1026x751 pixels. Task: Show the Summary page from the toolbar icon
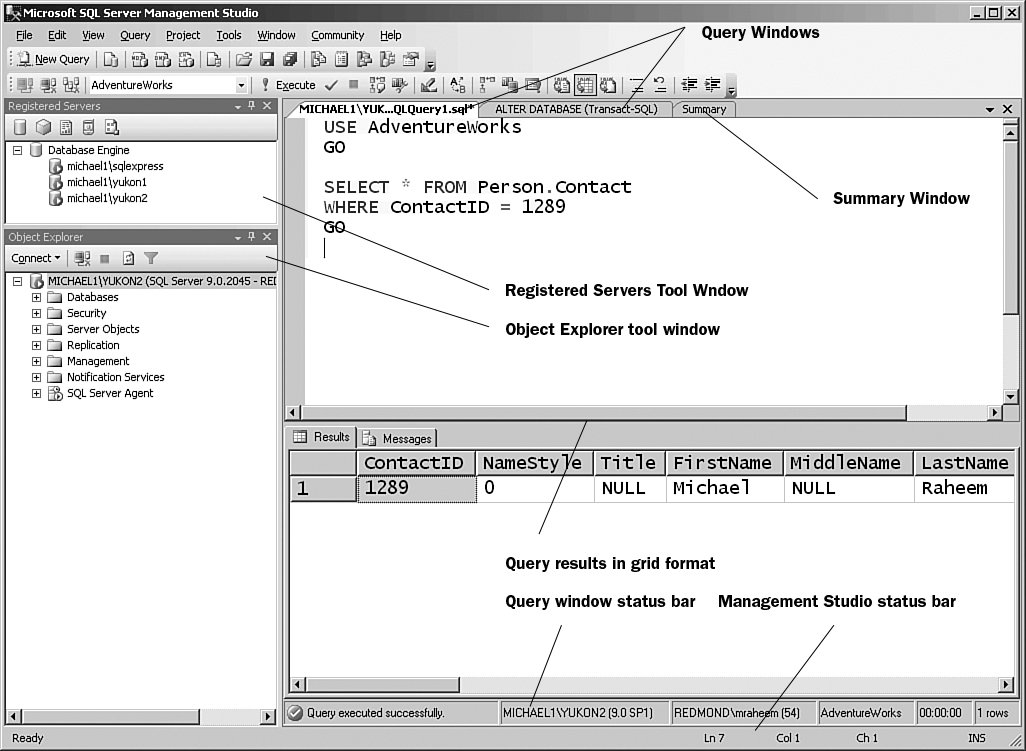pos(341,60)
